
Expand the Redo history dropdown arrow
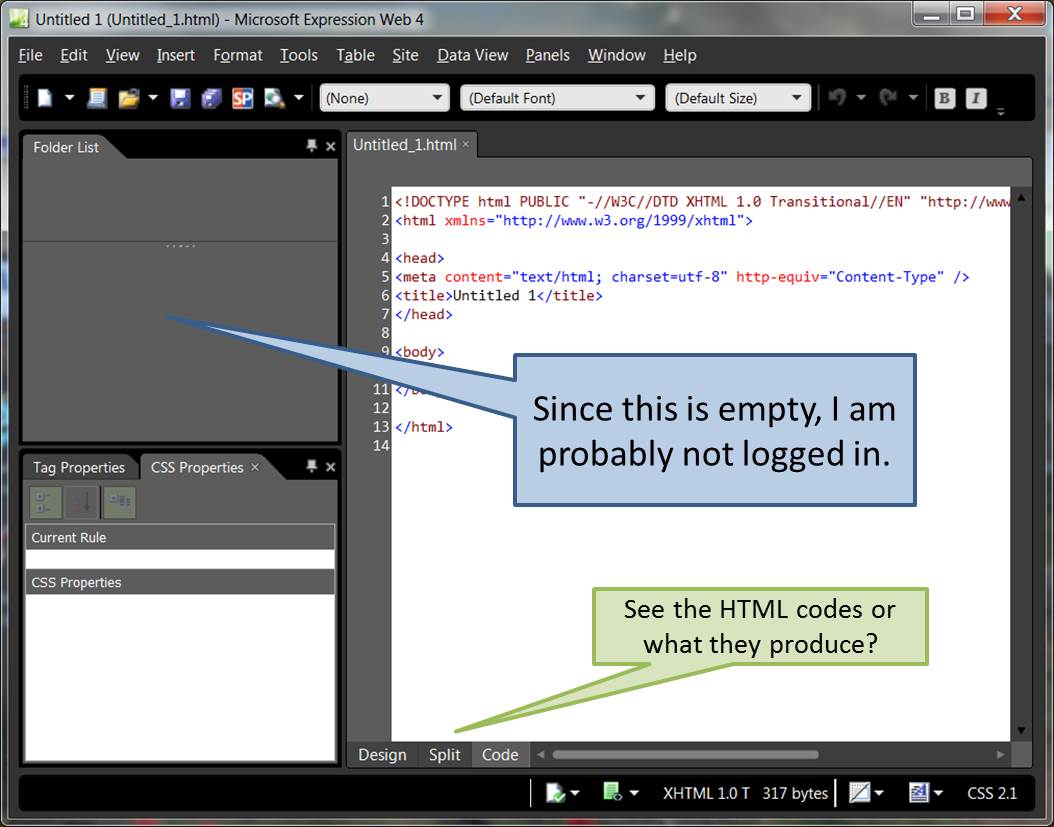click(x=913, y=98)
